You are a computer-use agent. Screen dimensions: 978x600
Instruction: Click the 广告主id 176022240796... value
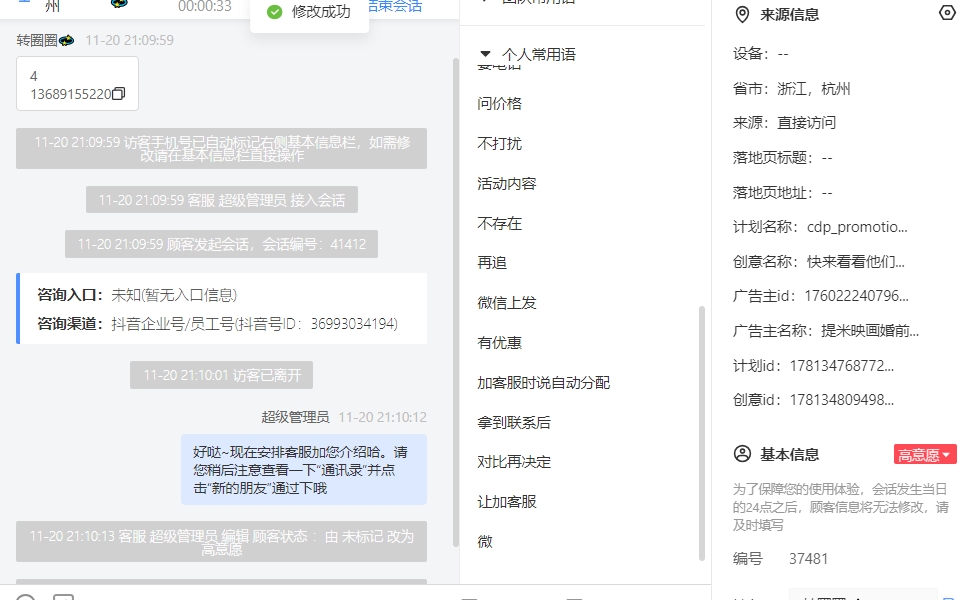(x=856, y=296)
